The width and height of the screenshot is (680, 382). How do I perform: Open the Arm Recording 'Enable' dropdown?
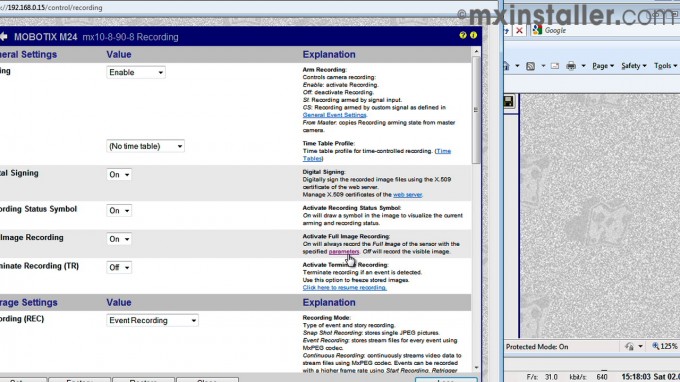[x=136, y=72]
